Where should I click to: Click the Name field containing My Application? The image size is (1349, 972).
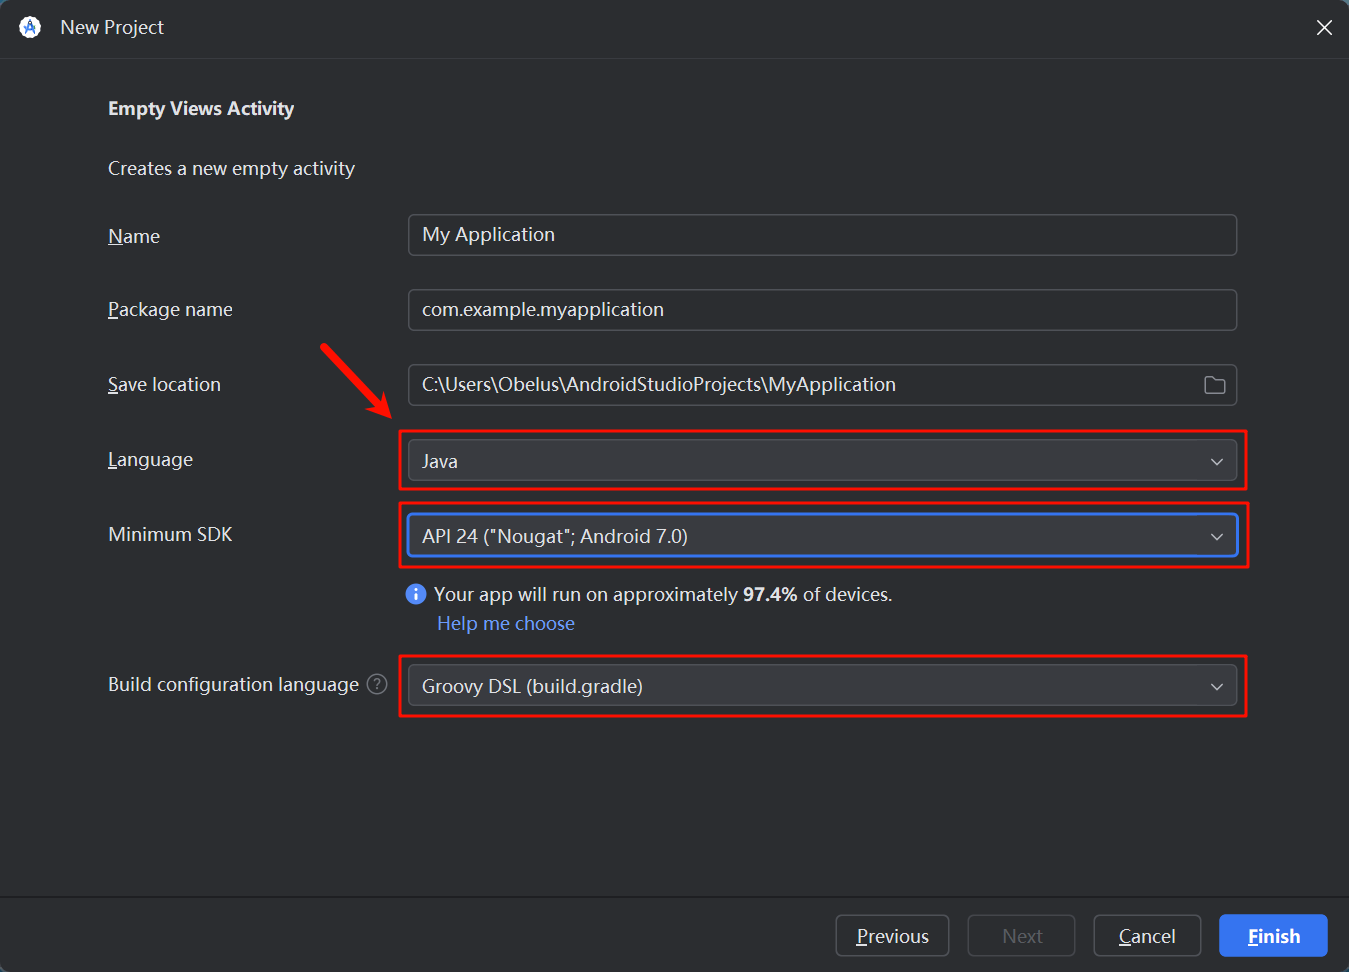coord(822,235)
